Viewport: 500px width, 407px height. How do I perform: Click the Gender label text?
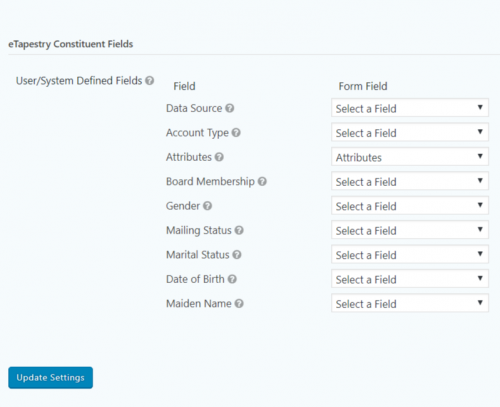click(183, 206)
